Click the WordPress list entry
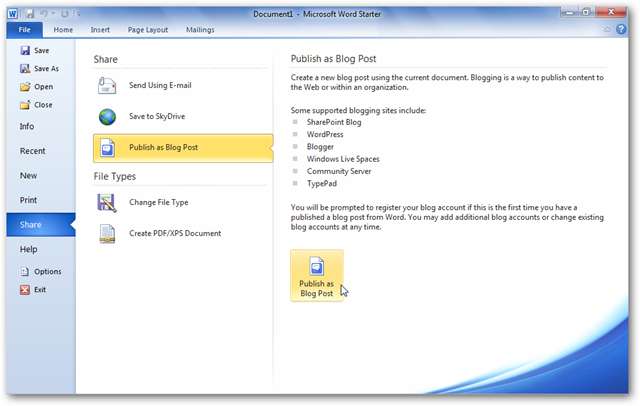640x406 pixels. coord(325,135)
